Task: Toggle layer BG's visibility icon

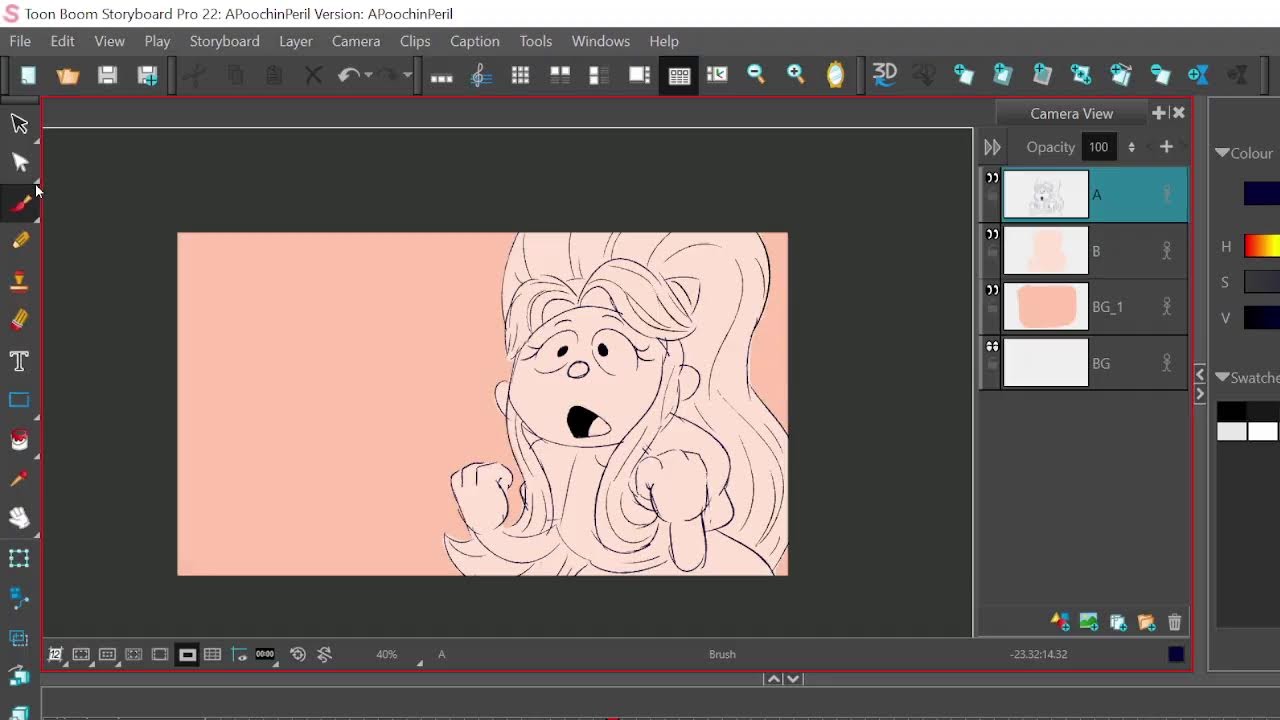Action: coord(992,347)
